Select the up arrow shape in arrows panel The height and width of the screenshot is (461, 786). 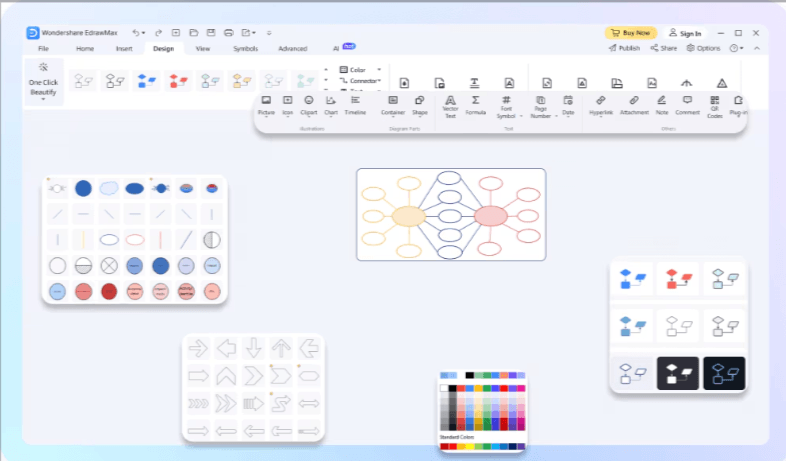[281, 348]
